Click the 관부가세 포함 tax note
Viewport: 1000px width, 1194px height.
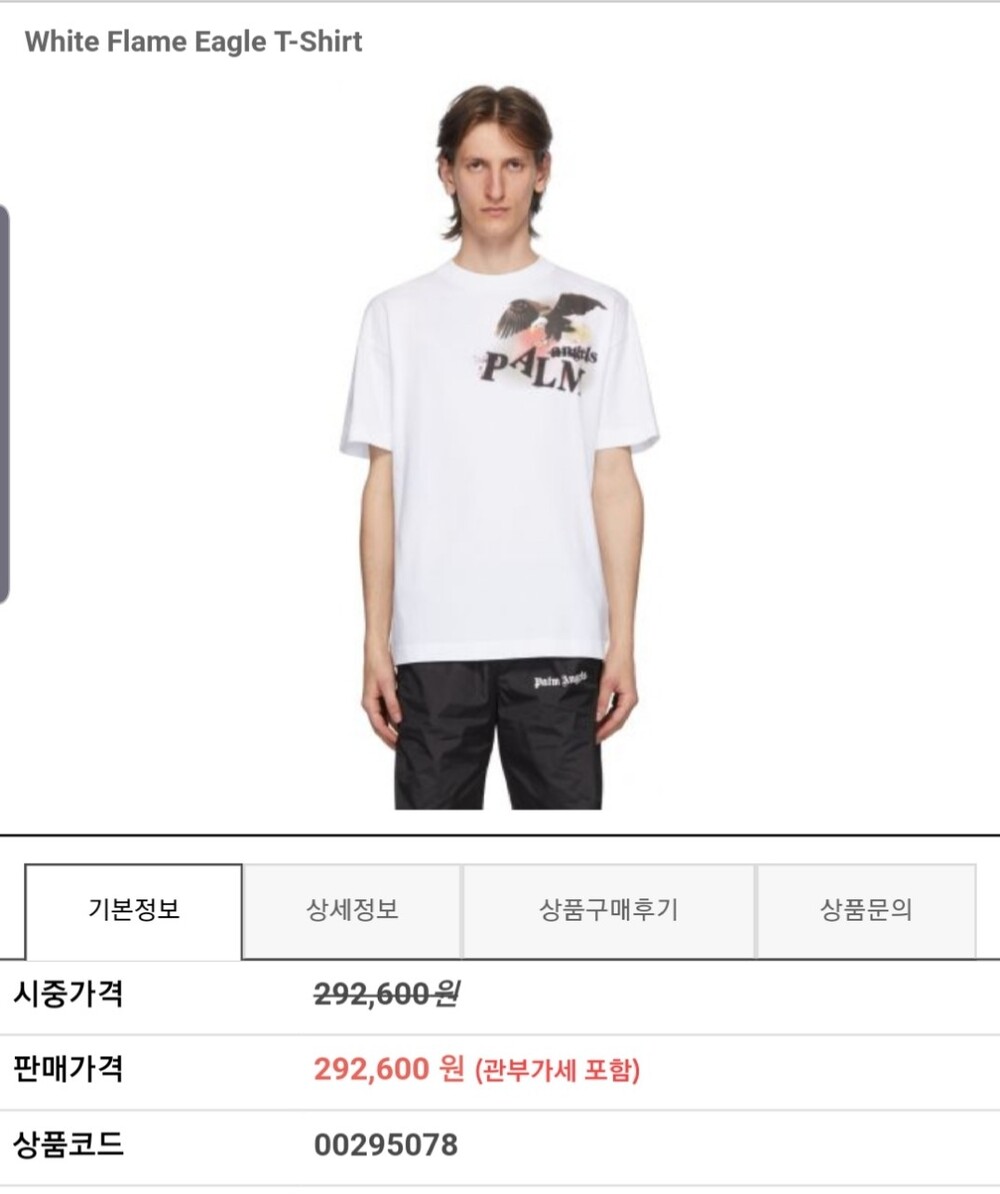click(558, 1071)
